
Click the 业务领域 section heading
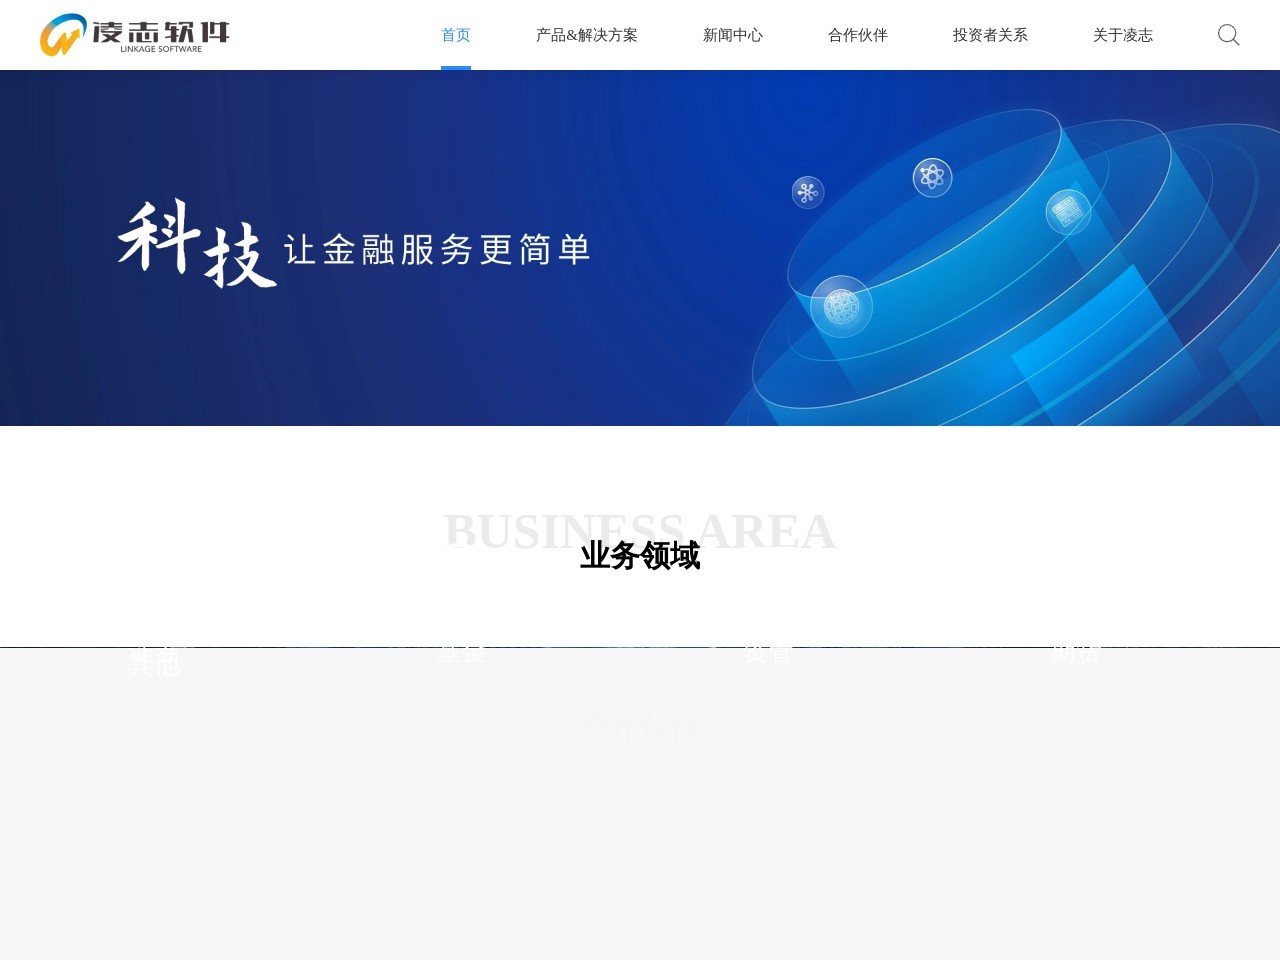(x=639, y=556)
